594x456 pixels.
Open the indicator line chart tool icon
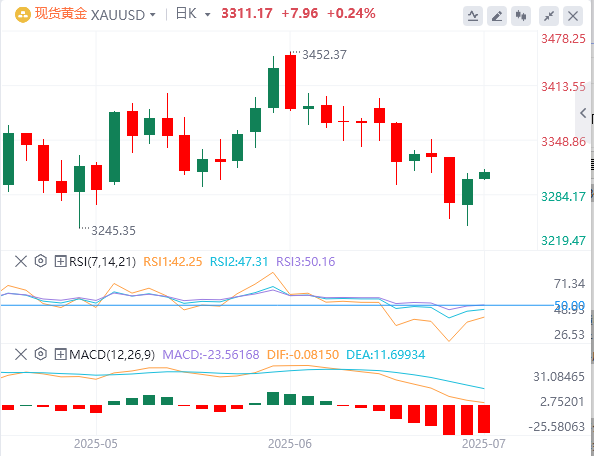[473, 16]
